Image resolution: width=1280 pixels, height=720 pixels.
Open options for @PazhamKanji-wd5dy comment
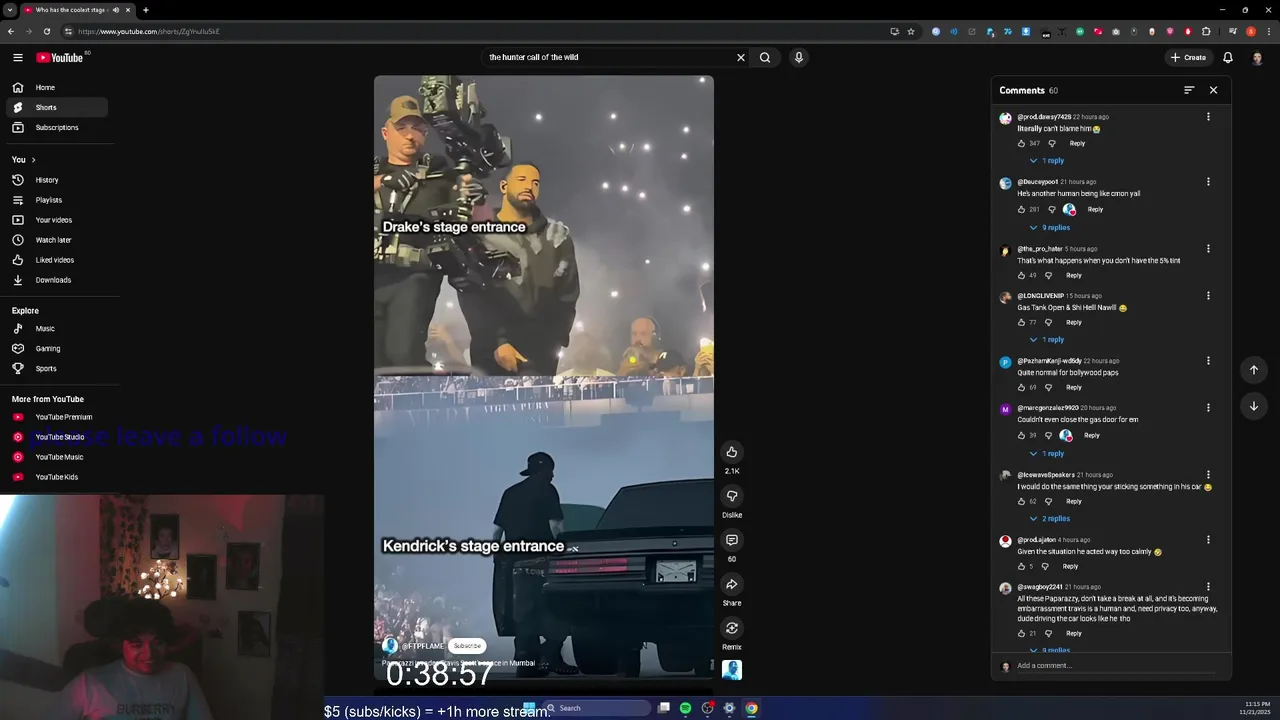point(1208,361)
